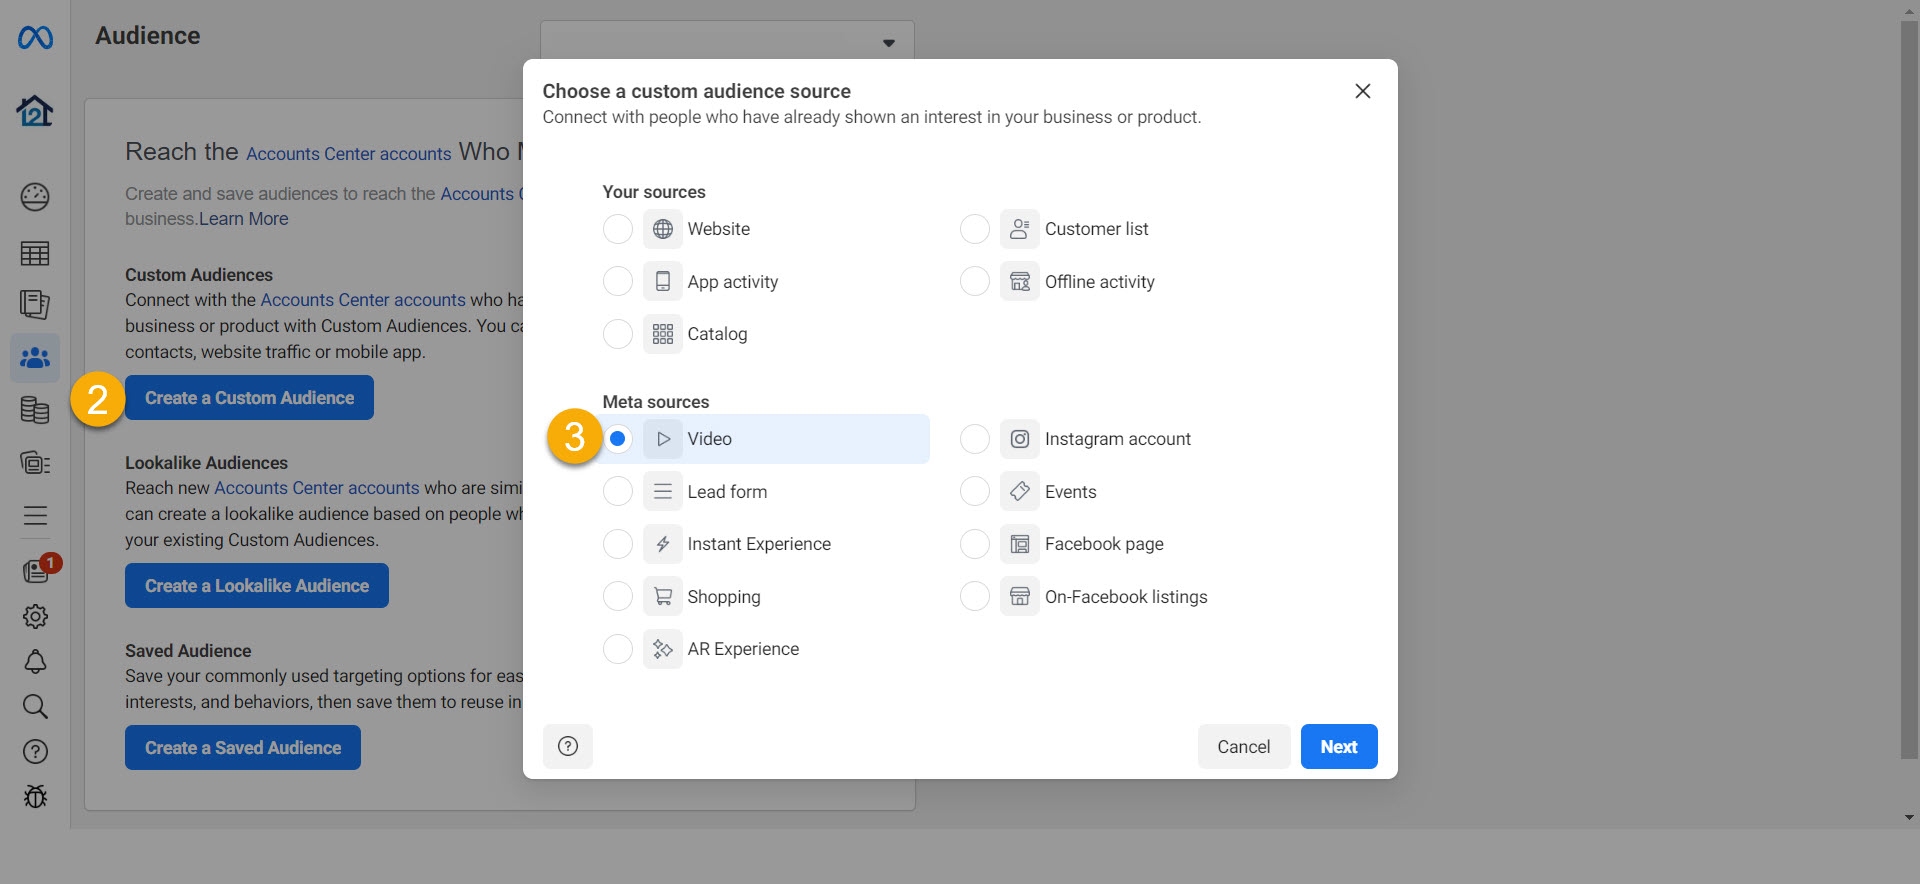The height and width of the screenshot is (884, 1920).
Task: Select the Customer list radio button
Action: click(975, 229)
